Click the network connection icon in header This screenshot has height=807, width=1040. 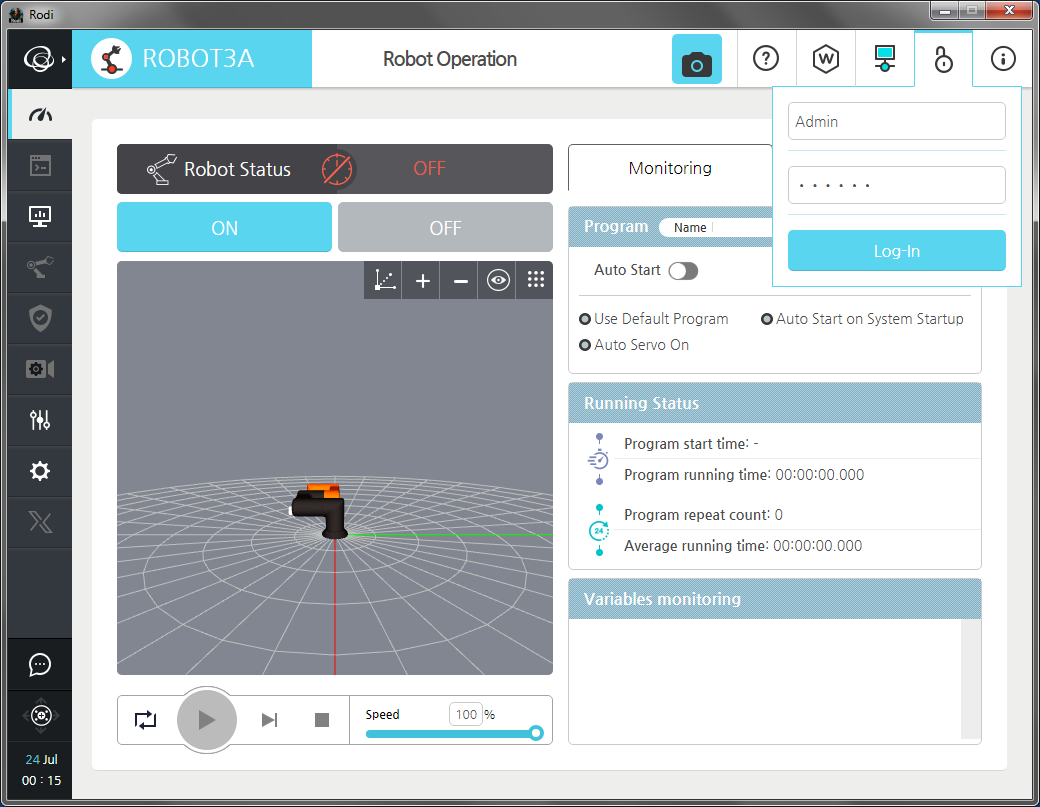(884, 59)
